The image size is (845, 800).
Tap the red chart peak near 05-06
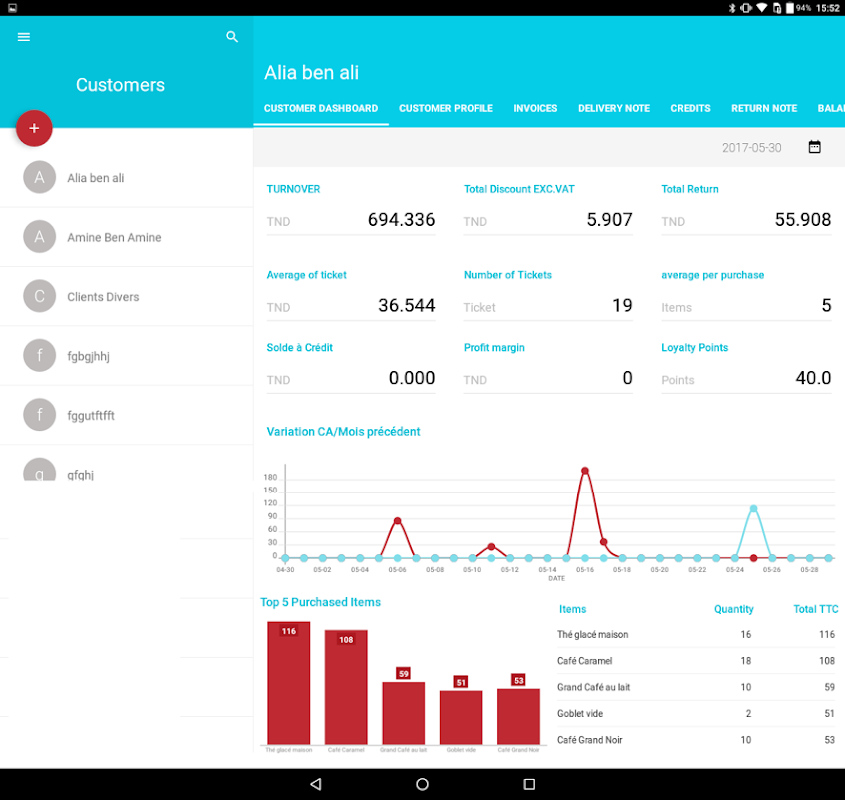tap(397, 521)
